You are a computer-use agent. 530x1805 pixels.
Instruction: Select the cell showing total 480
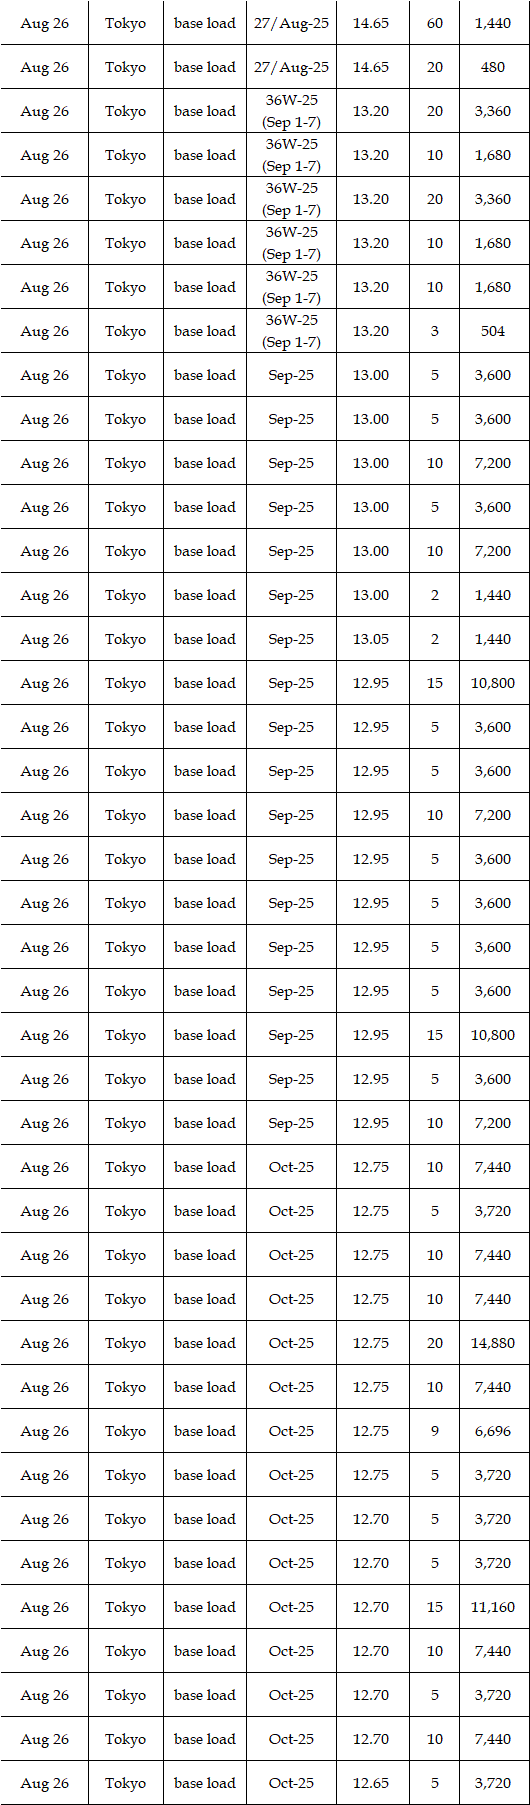[494, 67]
